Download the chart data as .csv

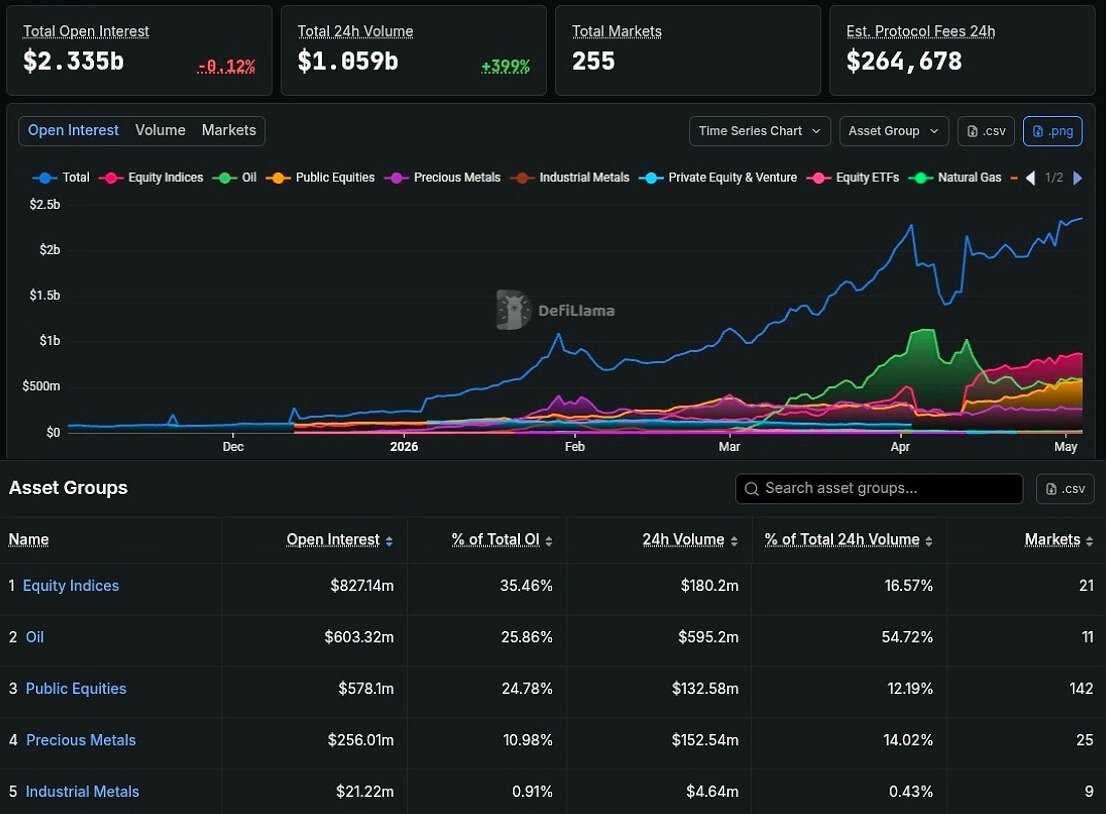pyautogui.click(x=986, y=131)
